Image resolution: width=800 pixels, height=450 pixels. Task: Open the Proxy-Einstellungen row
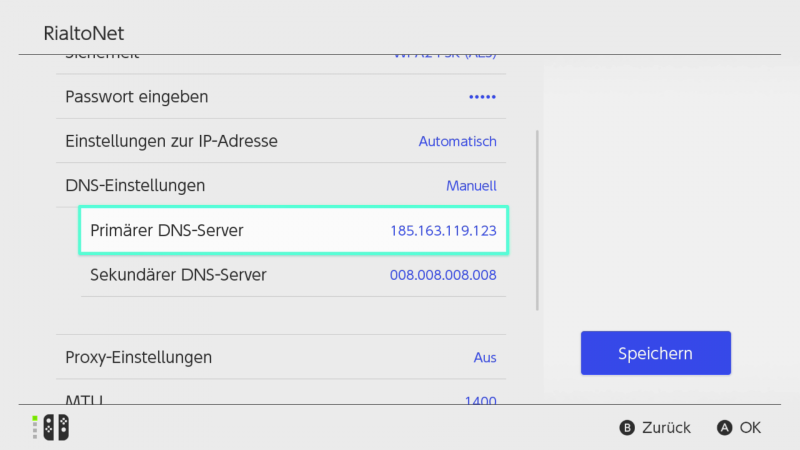(x=138, y=357)
